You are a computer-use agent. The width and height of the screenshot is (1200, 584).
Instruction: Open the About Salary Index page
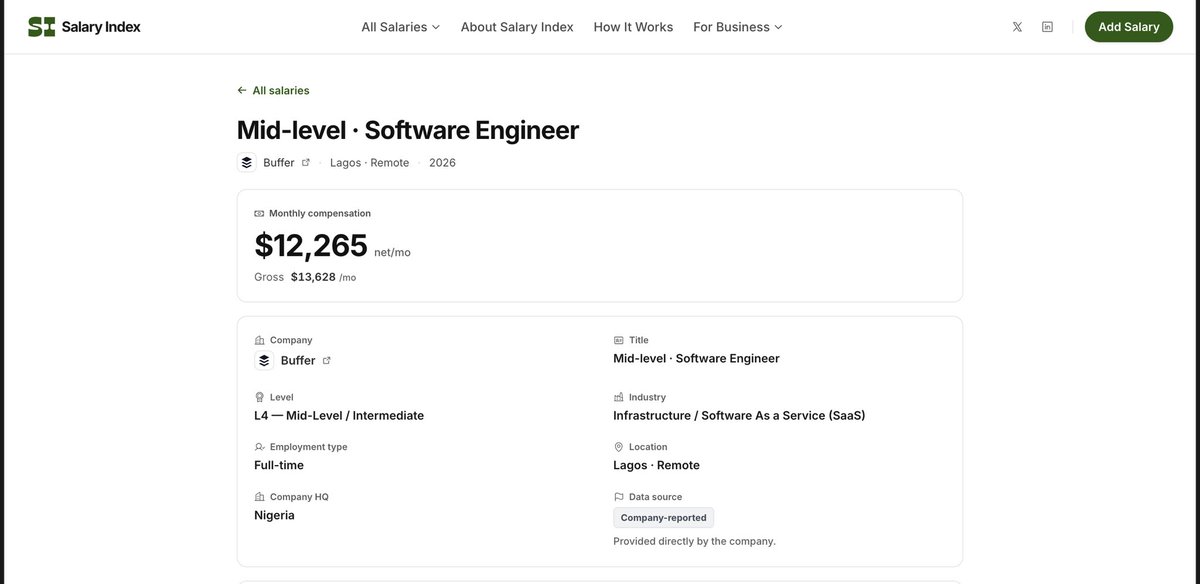tap(517, 27)
